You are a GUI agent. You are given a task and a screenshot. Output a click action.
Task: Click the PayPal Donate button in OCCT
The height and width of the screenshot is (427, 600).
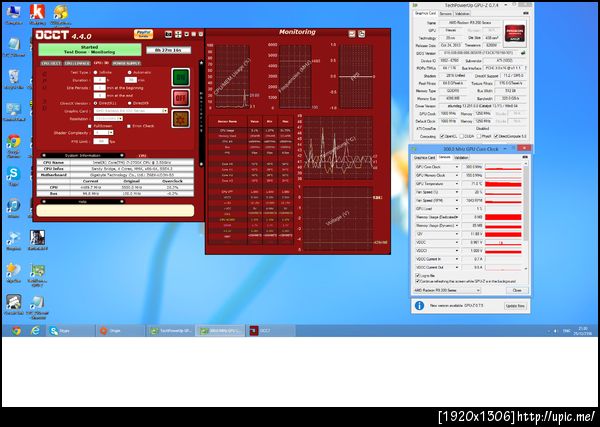(143, 34)
